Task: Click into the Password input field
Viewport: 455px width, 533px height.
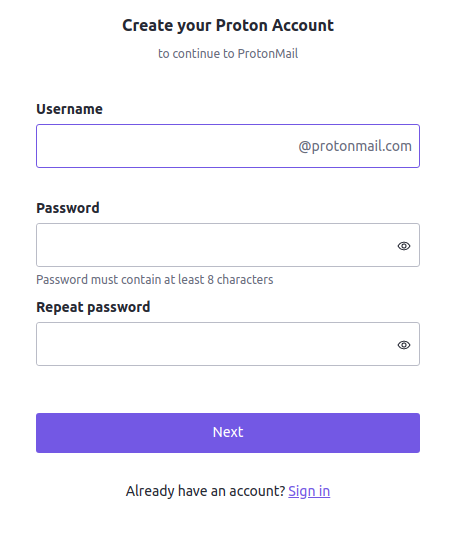Action: click(x=228, y=245)
